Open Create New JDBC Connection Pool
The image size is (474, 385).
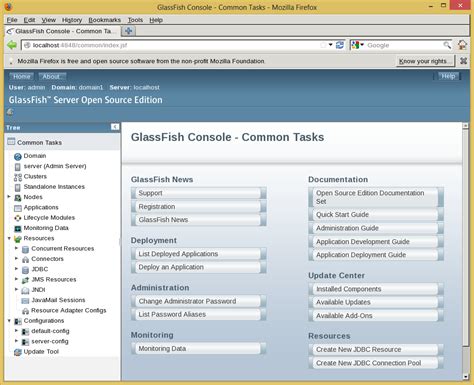376,363
